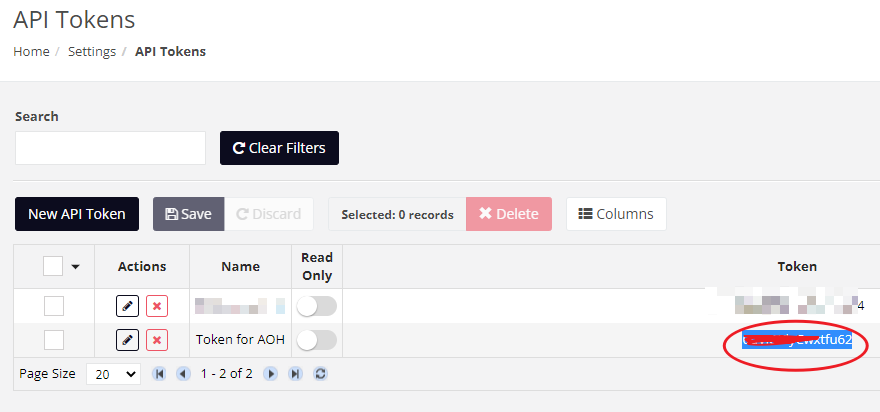880x412 pixels.
Task: Go to last page pager icon
Action: point(295,374)
